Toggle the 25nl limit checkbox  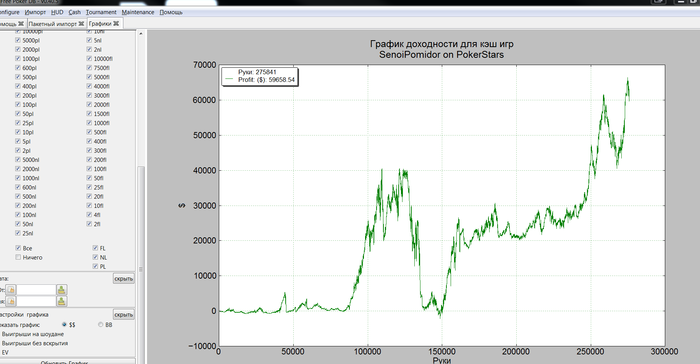pyautogui.click(x=18, y=233)
